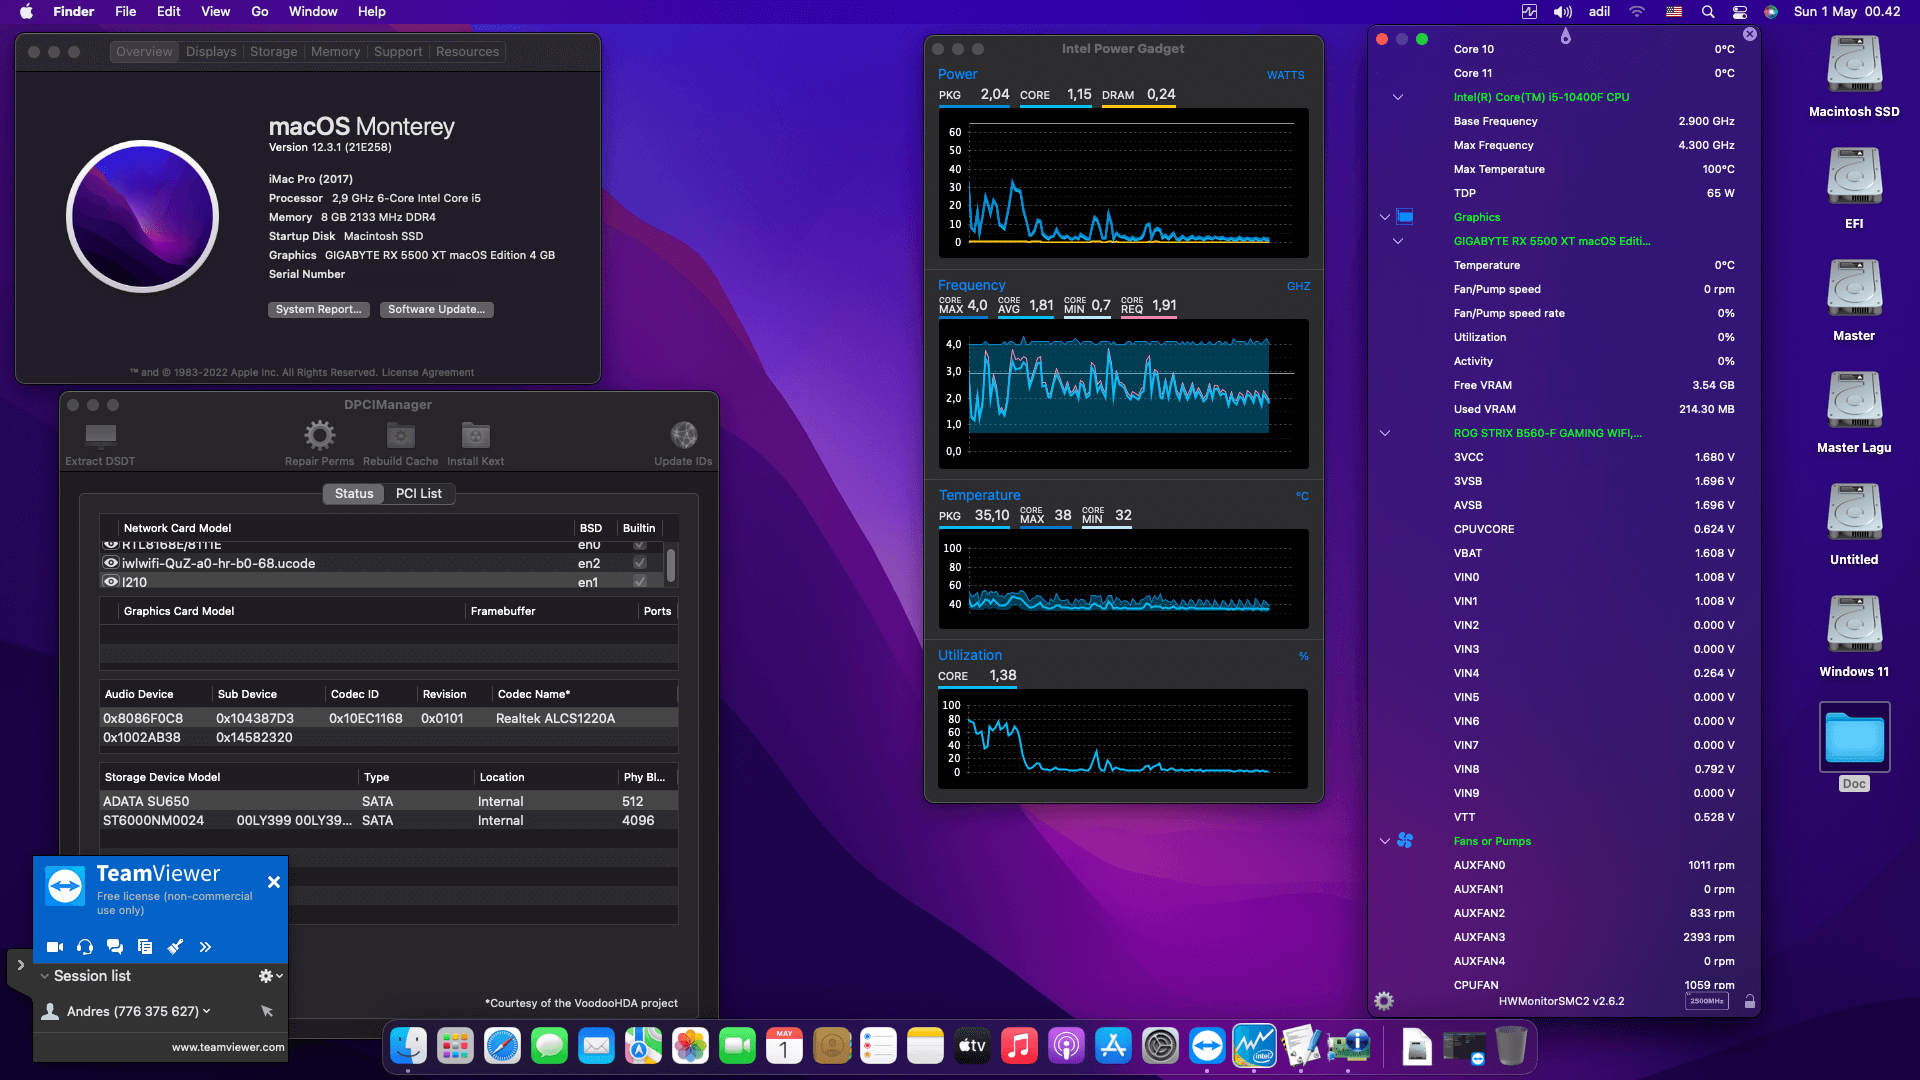1920x1080 pixels.
Task: Switch to the Memory tab
Action: (335, 52)
